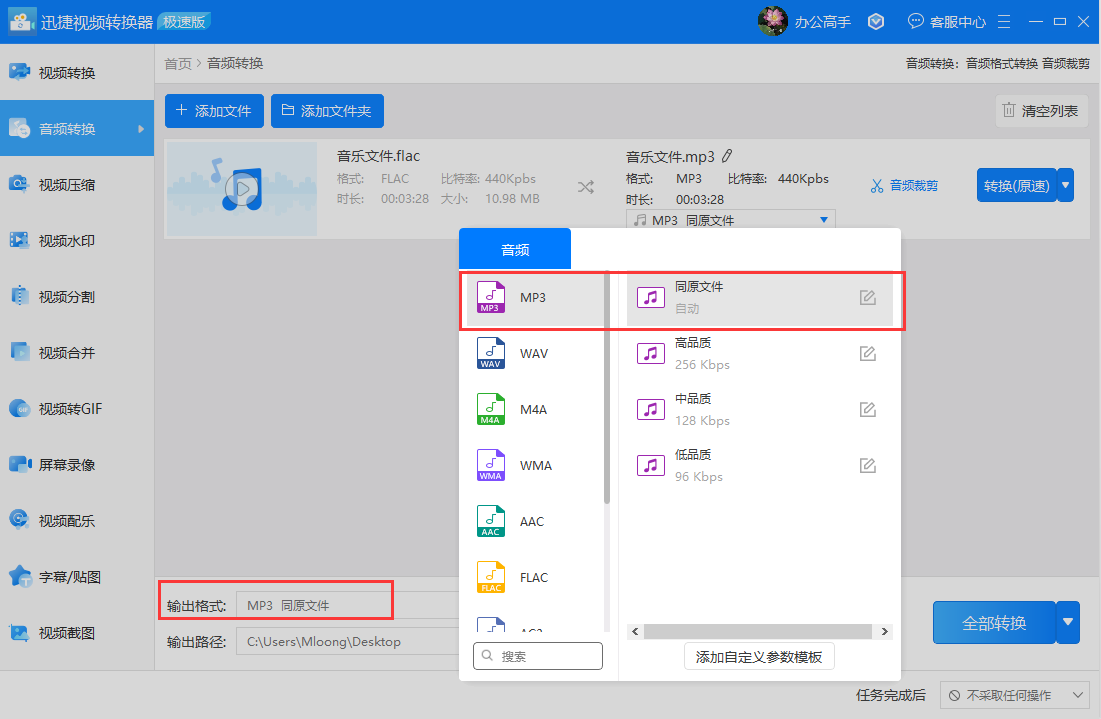
Task: Switch to the 音频 format tab
Action: coord(514,248)
